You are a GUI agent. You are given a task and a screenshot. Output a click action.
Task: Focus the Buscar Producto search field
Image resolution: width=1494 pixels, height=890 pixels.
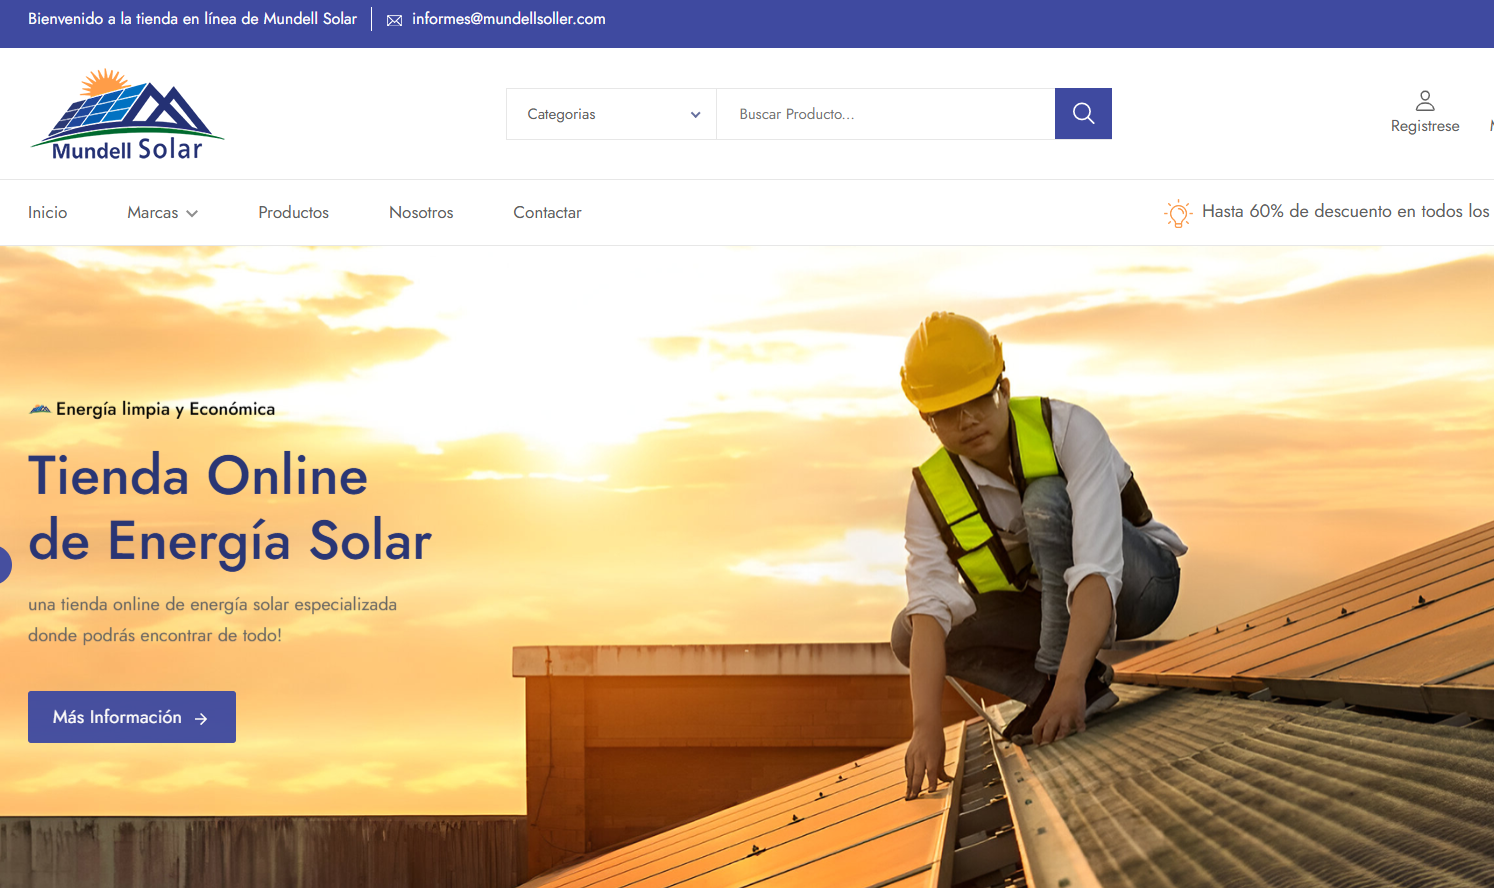coord(885,114)
